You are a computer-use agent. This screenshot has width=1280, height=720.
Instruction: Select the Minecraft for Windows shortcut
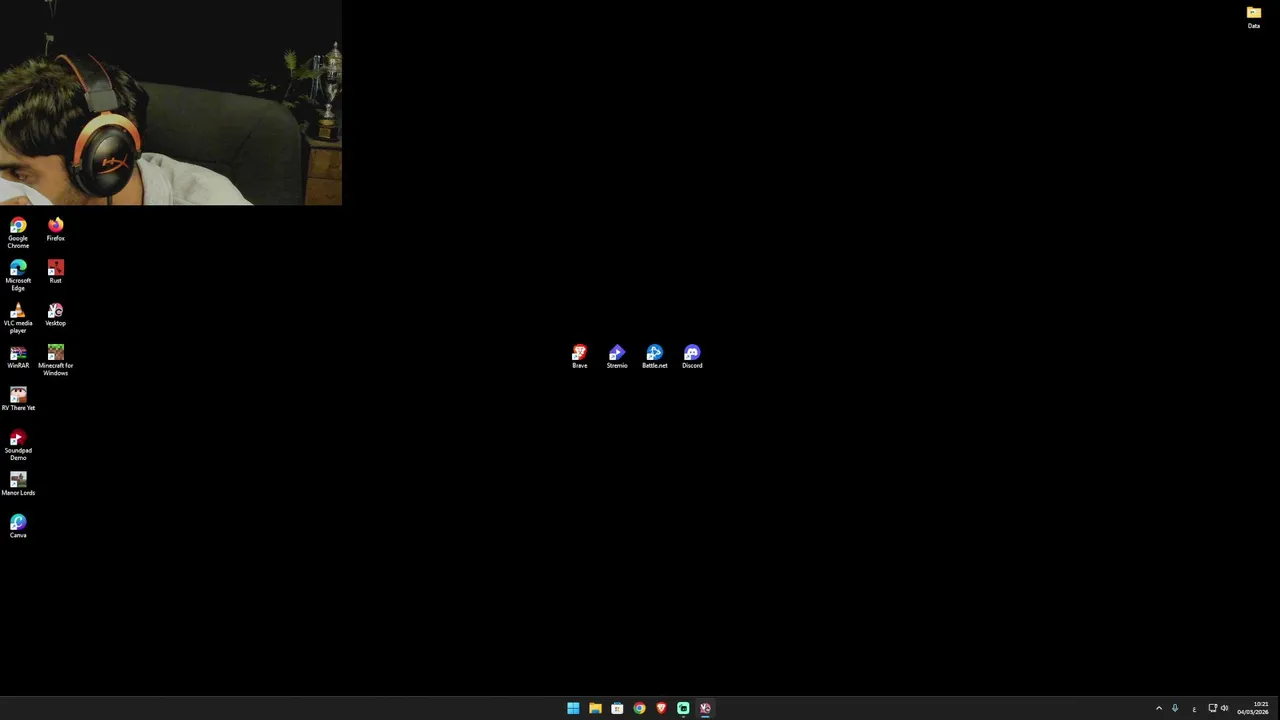[x=55, y=360]
